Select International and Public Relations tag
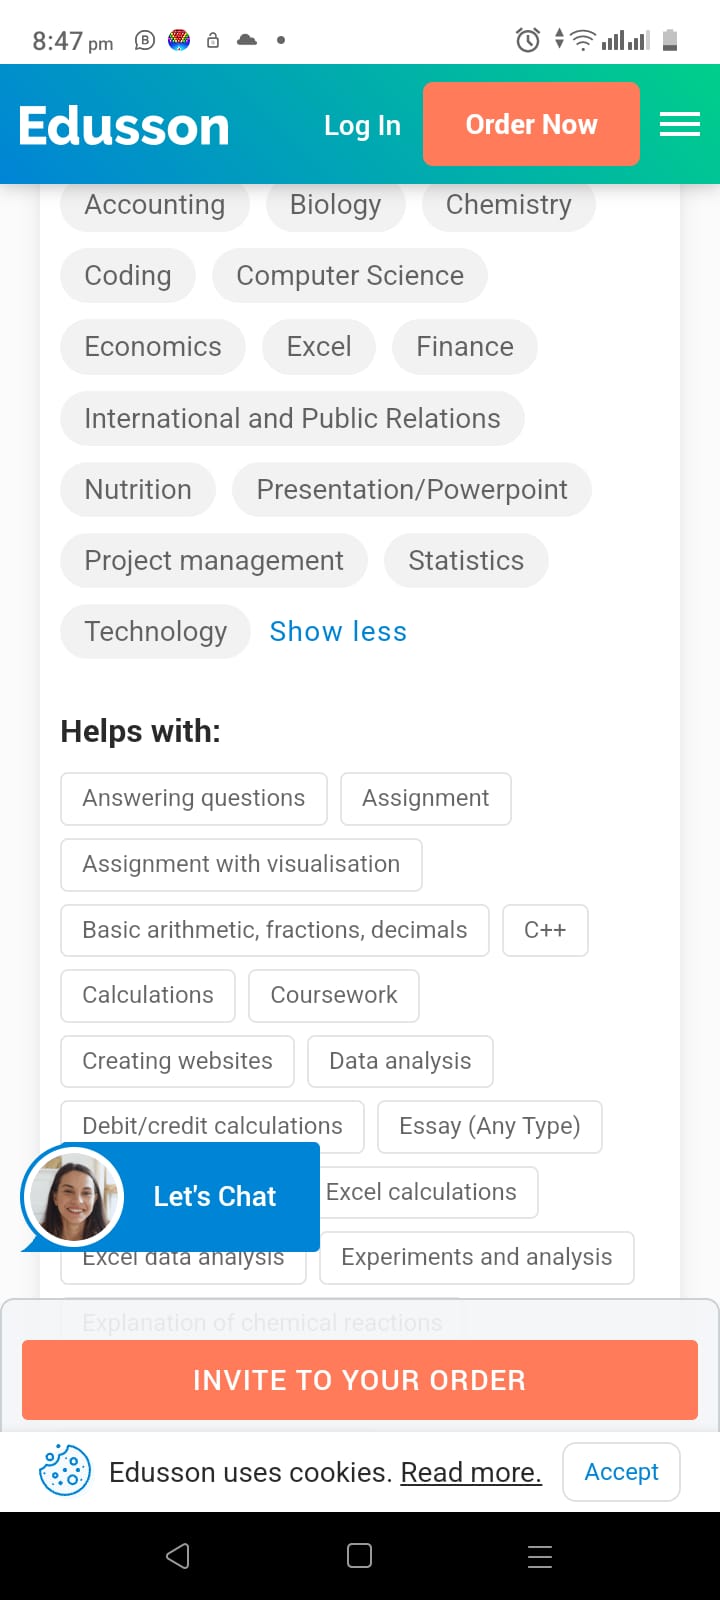The image size is (720, 1600). [292, 418]
